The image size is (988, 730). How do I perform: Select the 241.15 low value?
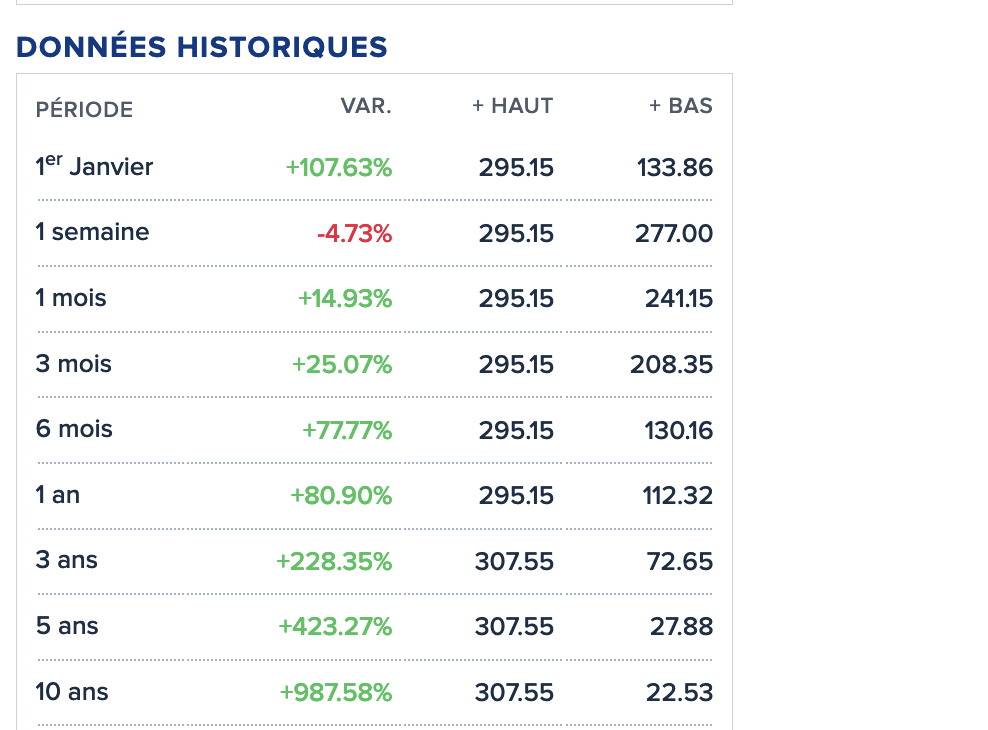pyautogui.click(x=679, y=299)
